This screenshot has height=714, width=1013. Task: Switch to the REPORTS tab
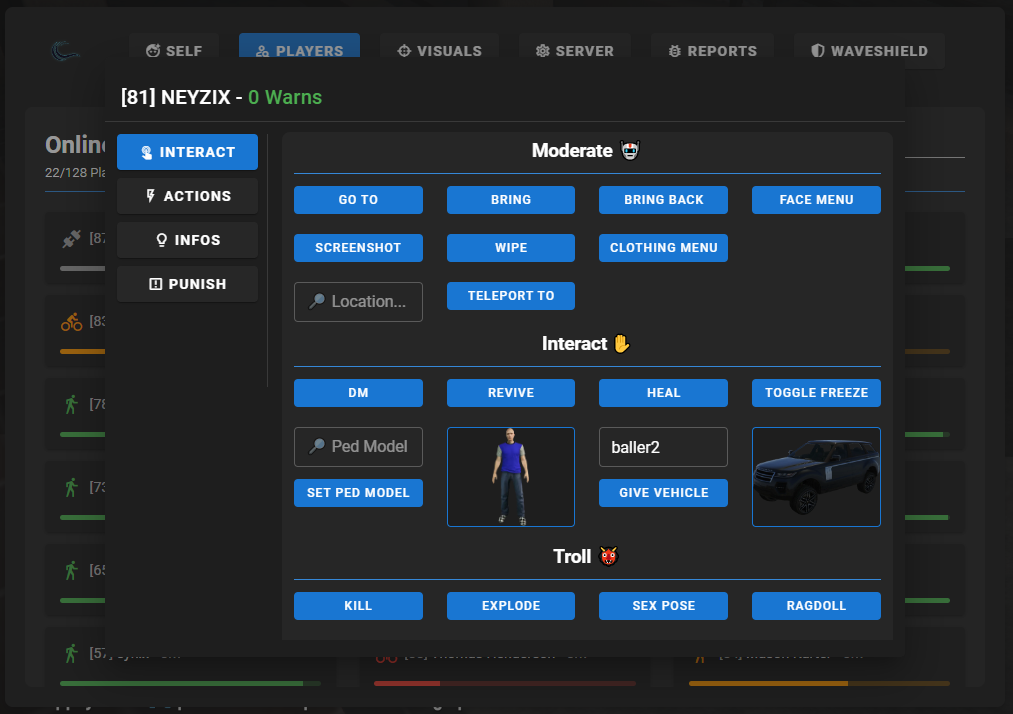712,50
